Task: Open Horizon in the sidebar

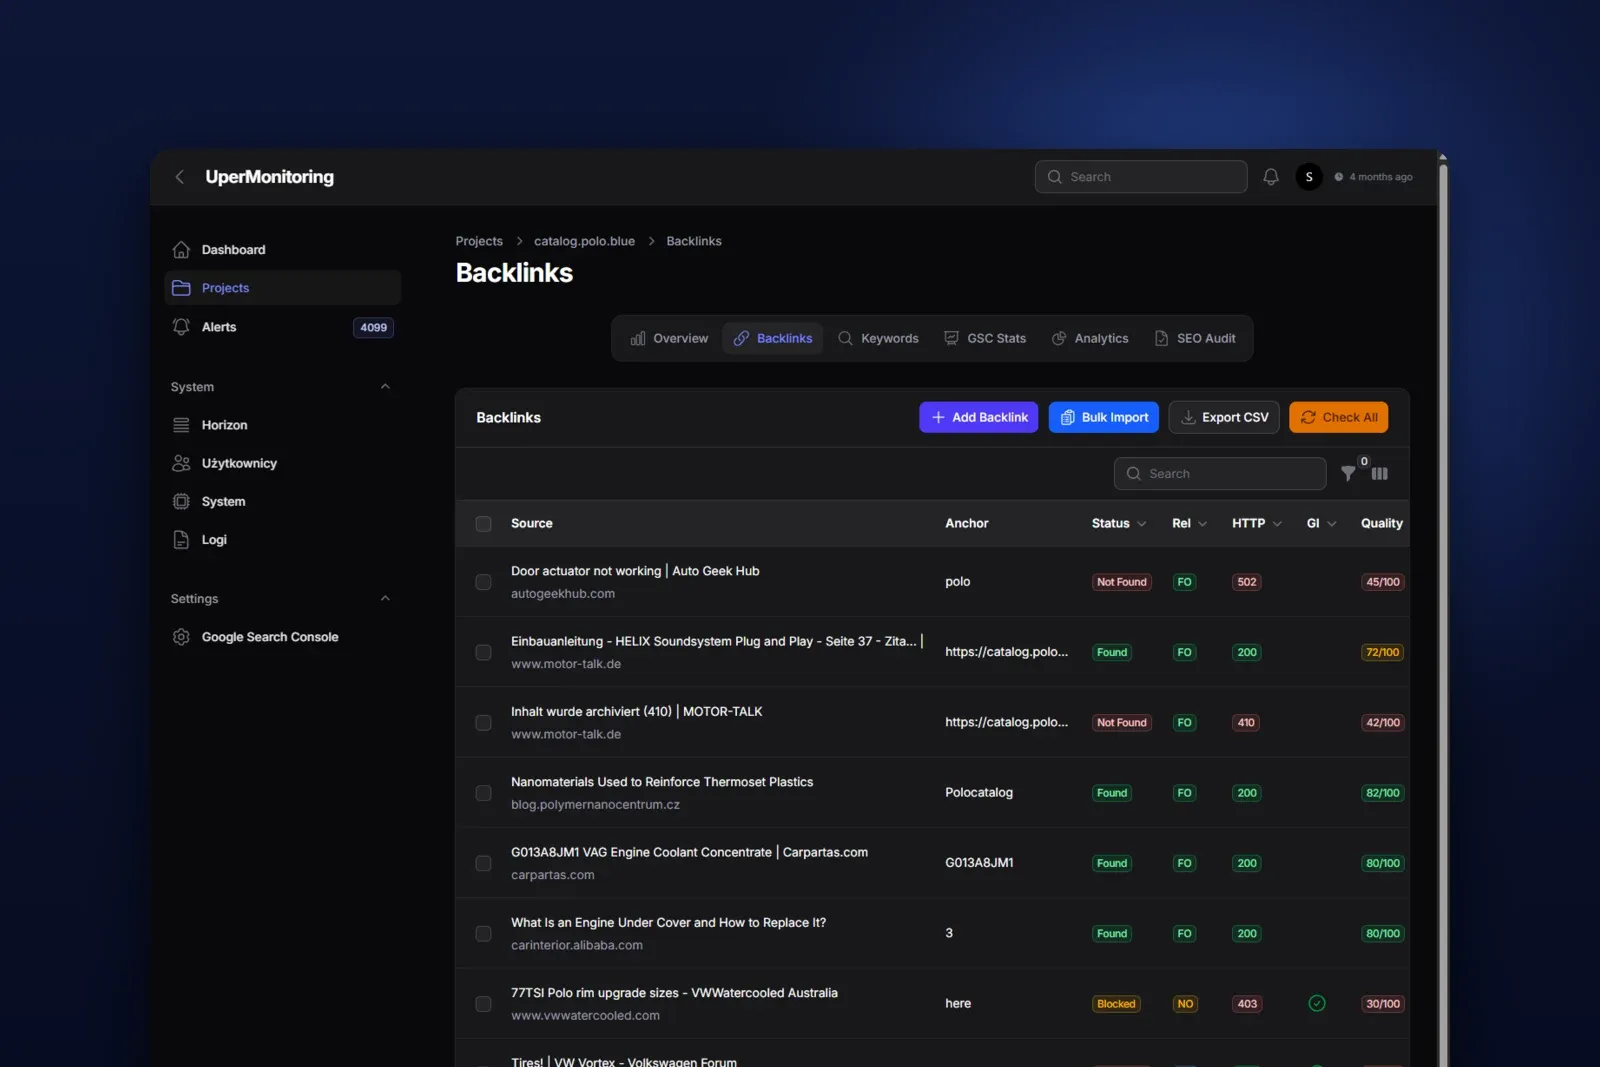Action: [x=283, y=425]
